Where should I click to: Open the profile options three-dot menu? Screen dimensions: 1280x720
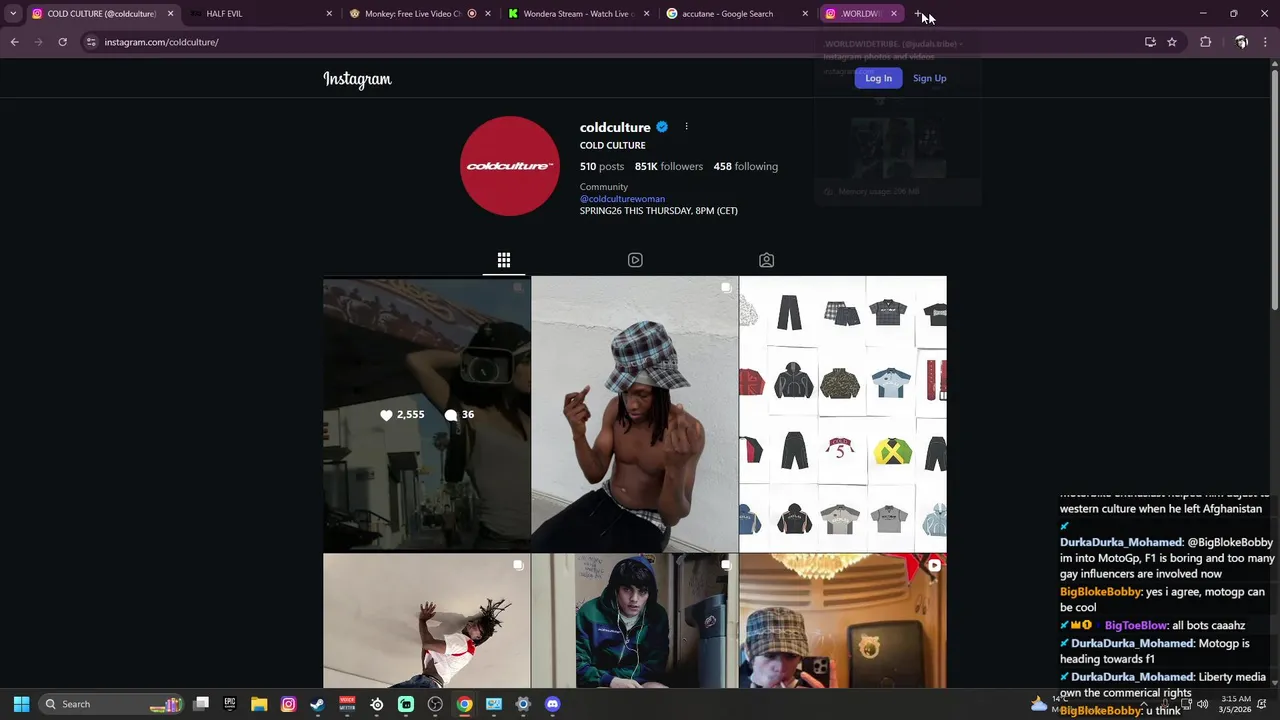point(686,127)
